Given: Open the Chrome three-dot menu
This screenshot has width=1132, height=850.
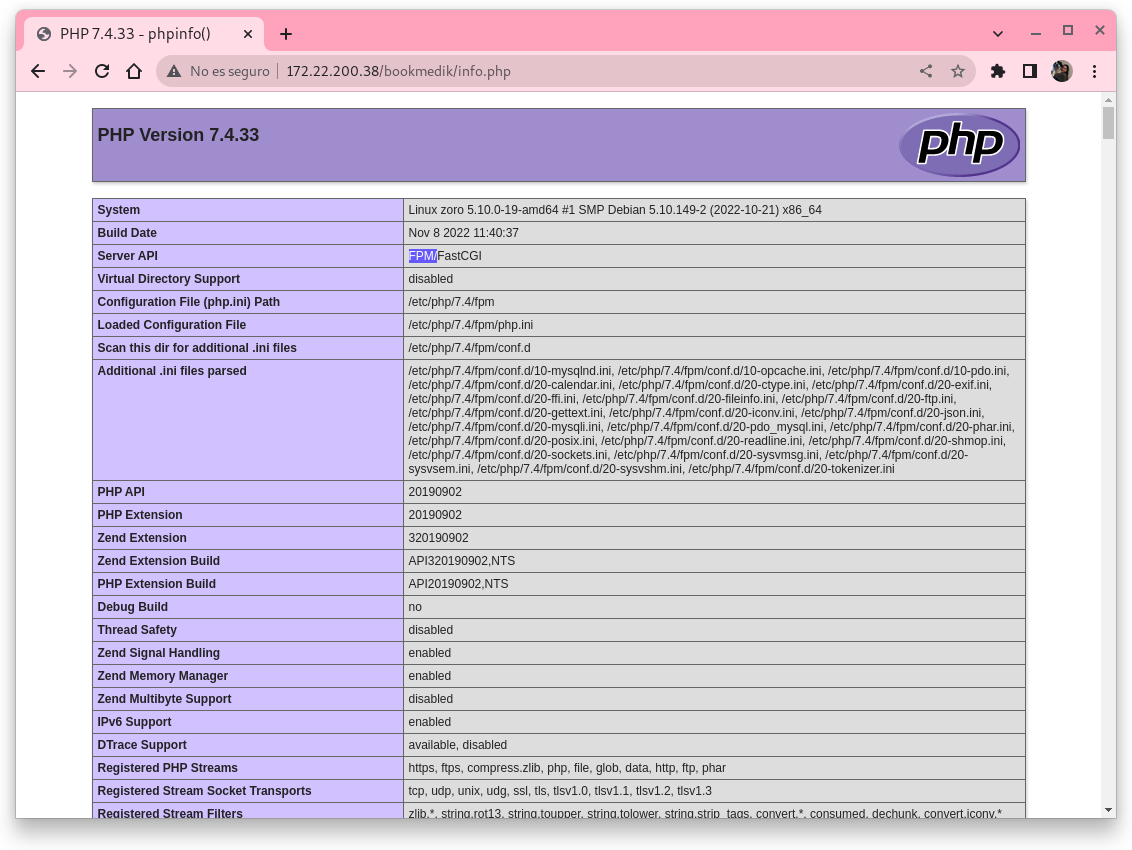Looking at the screenshot, I should 1095,71.
